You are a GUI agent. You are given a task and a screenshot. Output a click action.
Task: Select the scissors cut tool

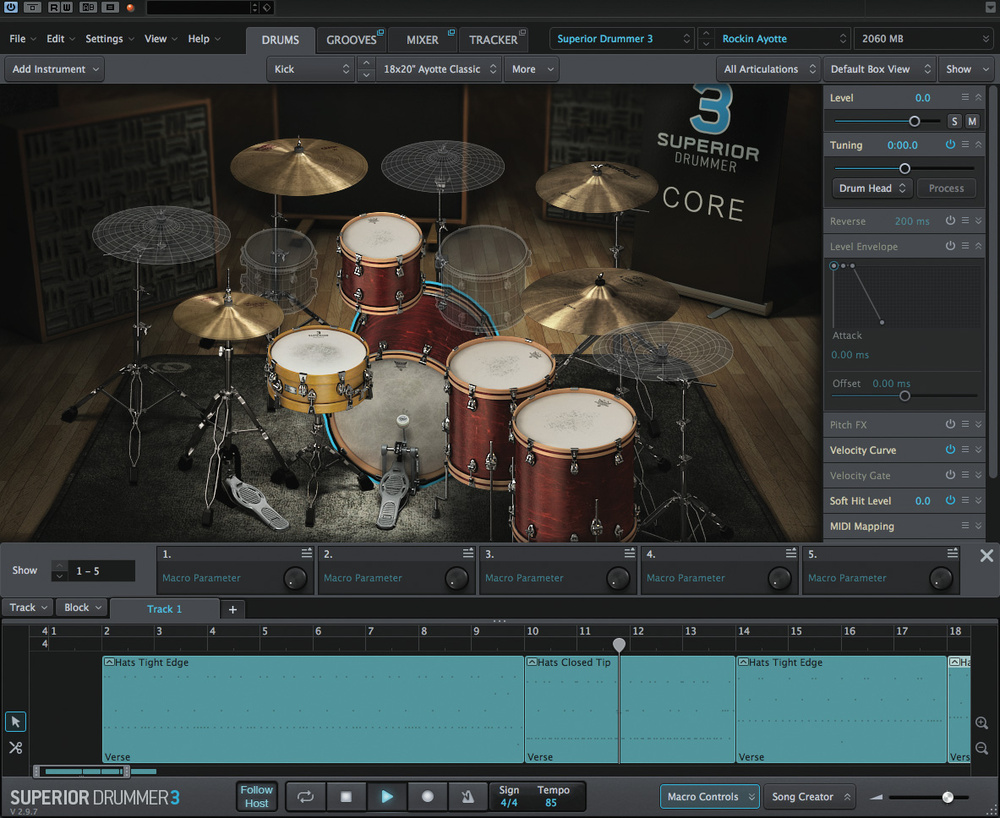coord(16,747)
